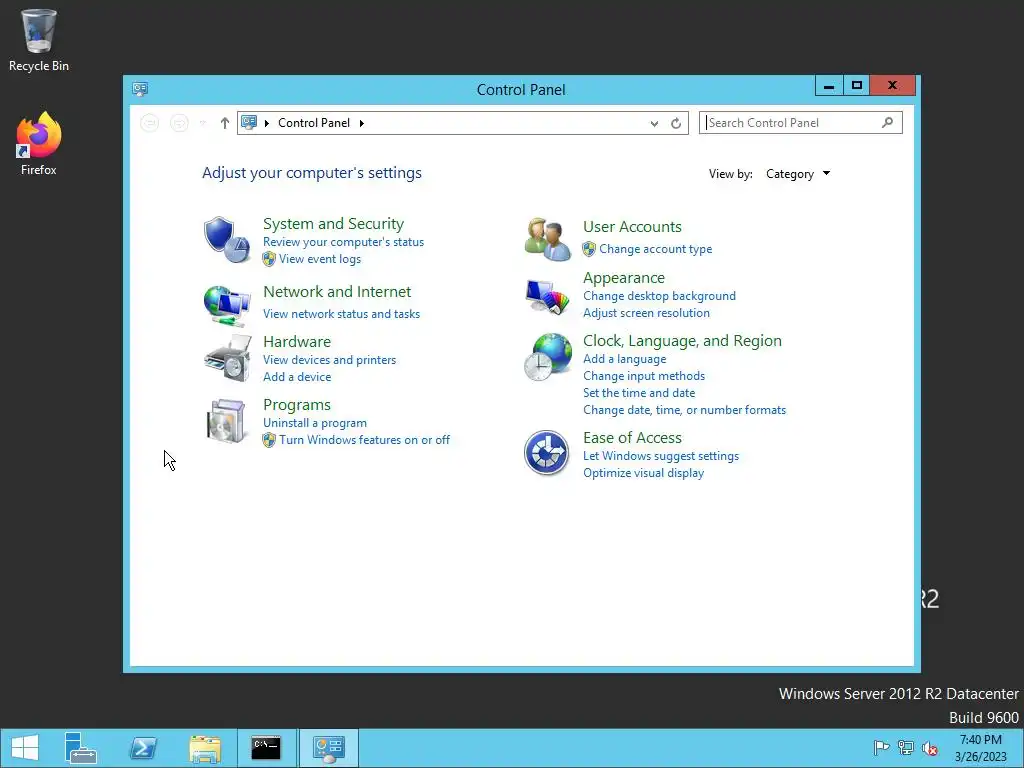Click Change account type link
1024x768 pixels.
click(656, 249)
